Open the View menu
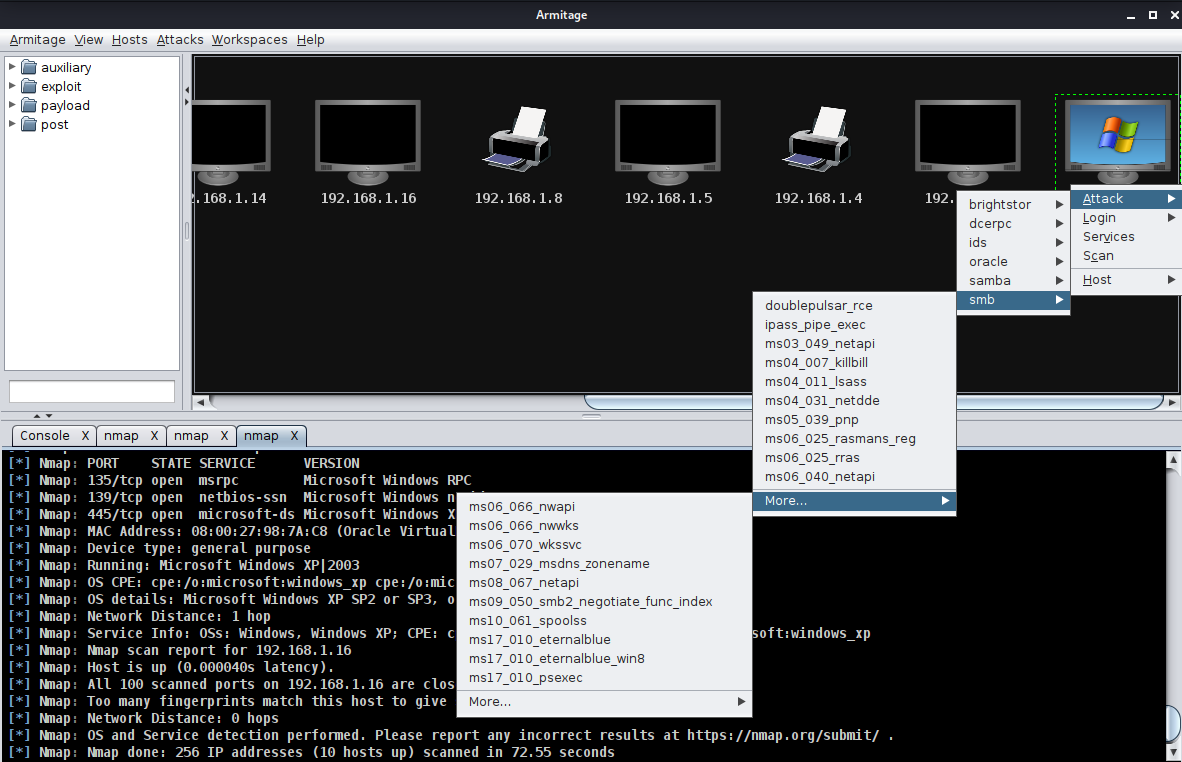This screenshot has height=762, width=1182. click(88, 39)
